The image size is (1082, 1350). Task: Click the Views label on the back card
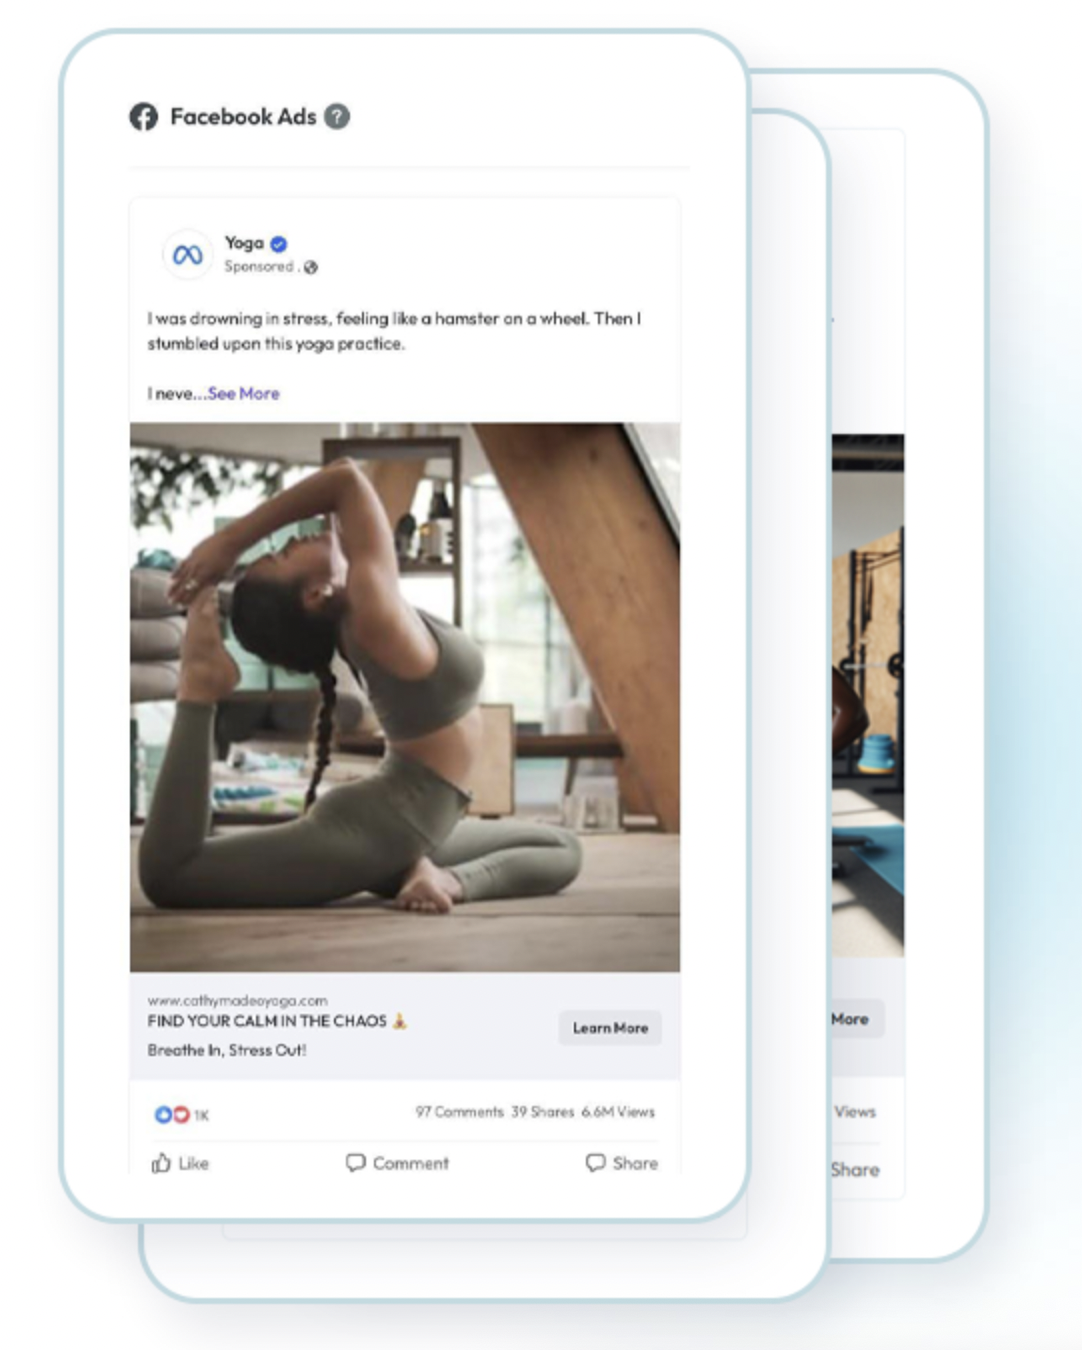point(855,1112)
